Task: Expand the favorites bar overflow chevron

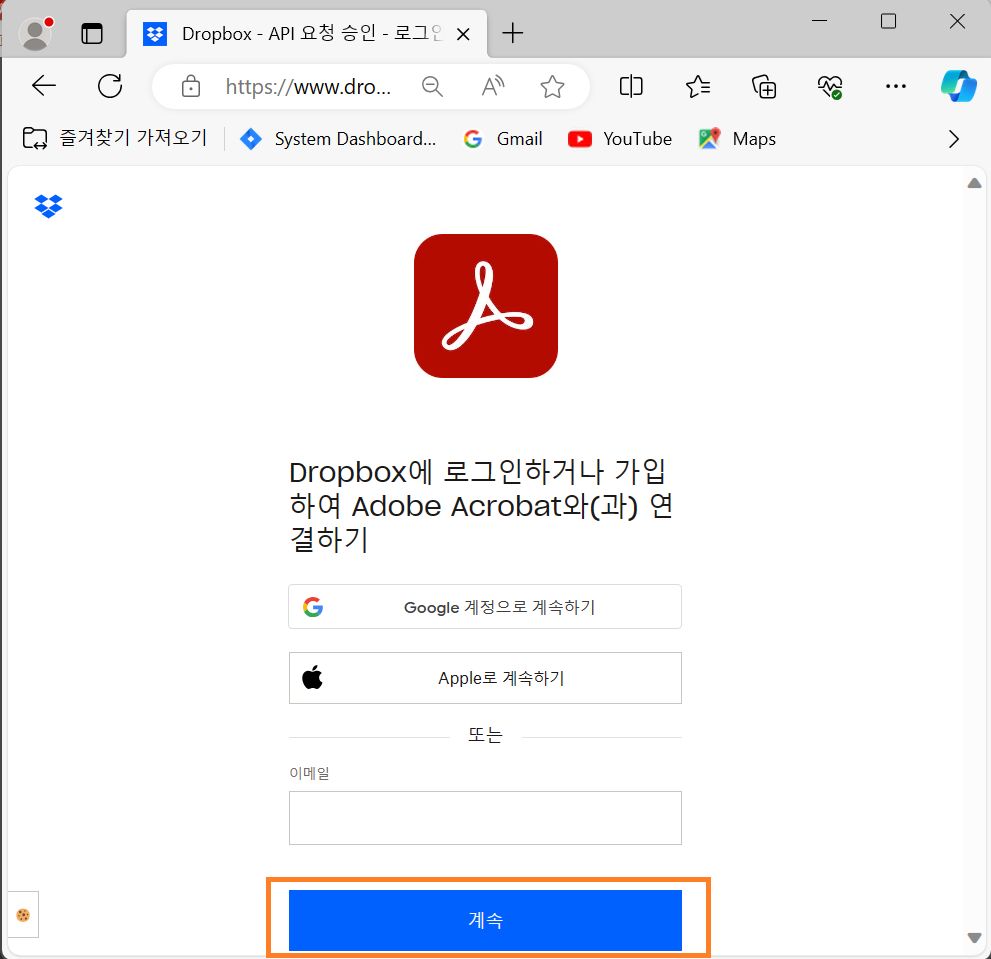Action: click(954, 139)
